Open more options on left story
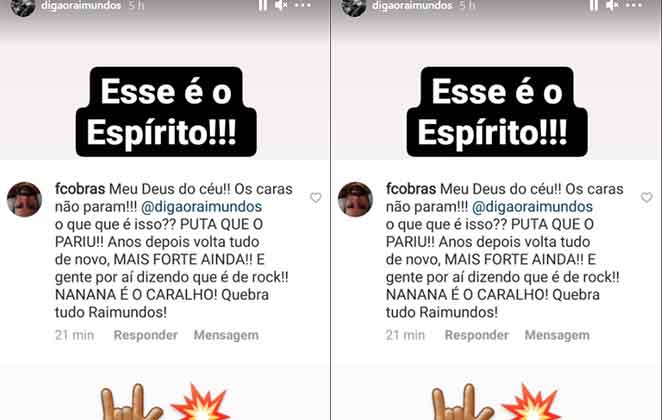The height and width of the screenshot is (420, 662). point(303,5)
